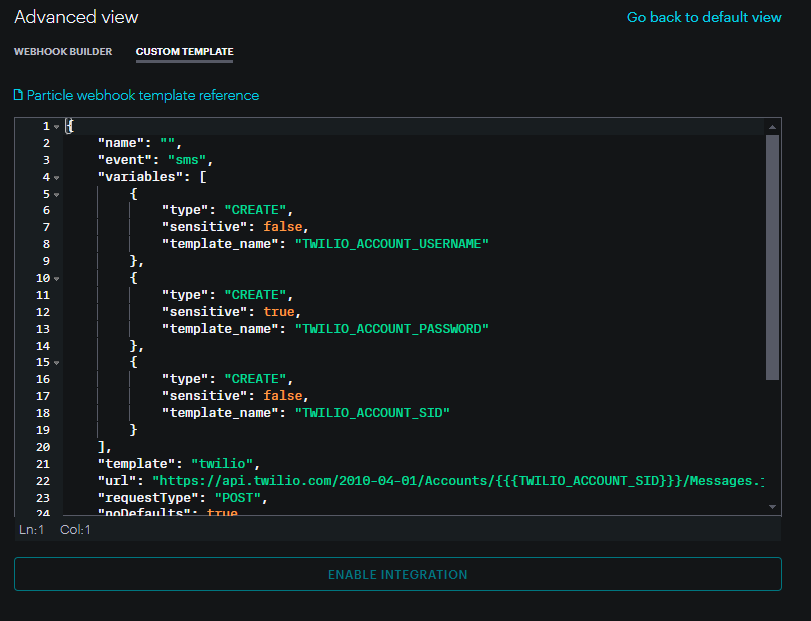Click the document icon beside template reference
The image size is (811, 621).
point(18,95)
